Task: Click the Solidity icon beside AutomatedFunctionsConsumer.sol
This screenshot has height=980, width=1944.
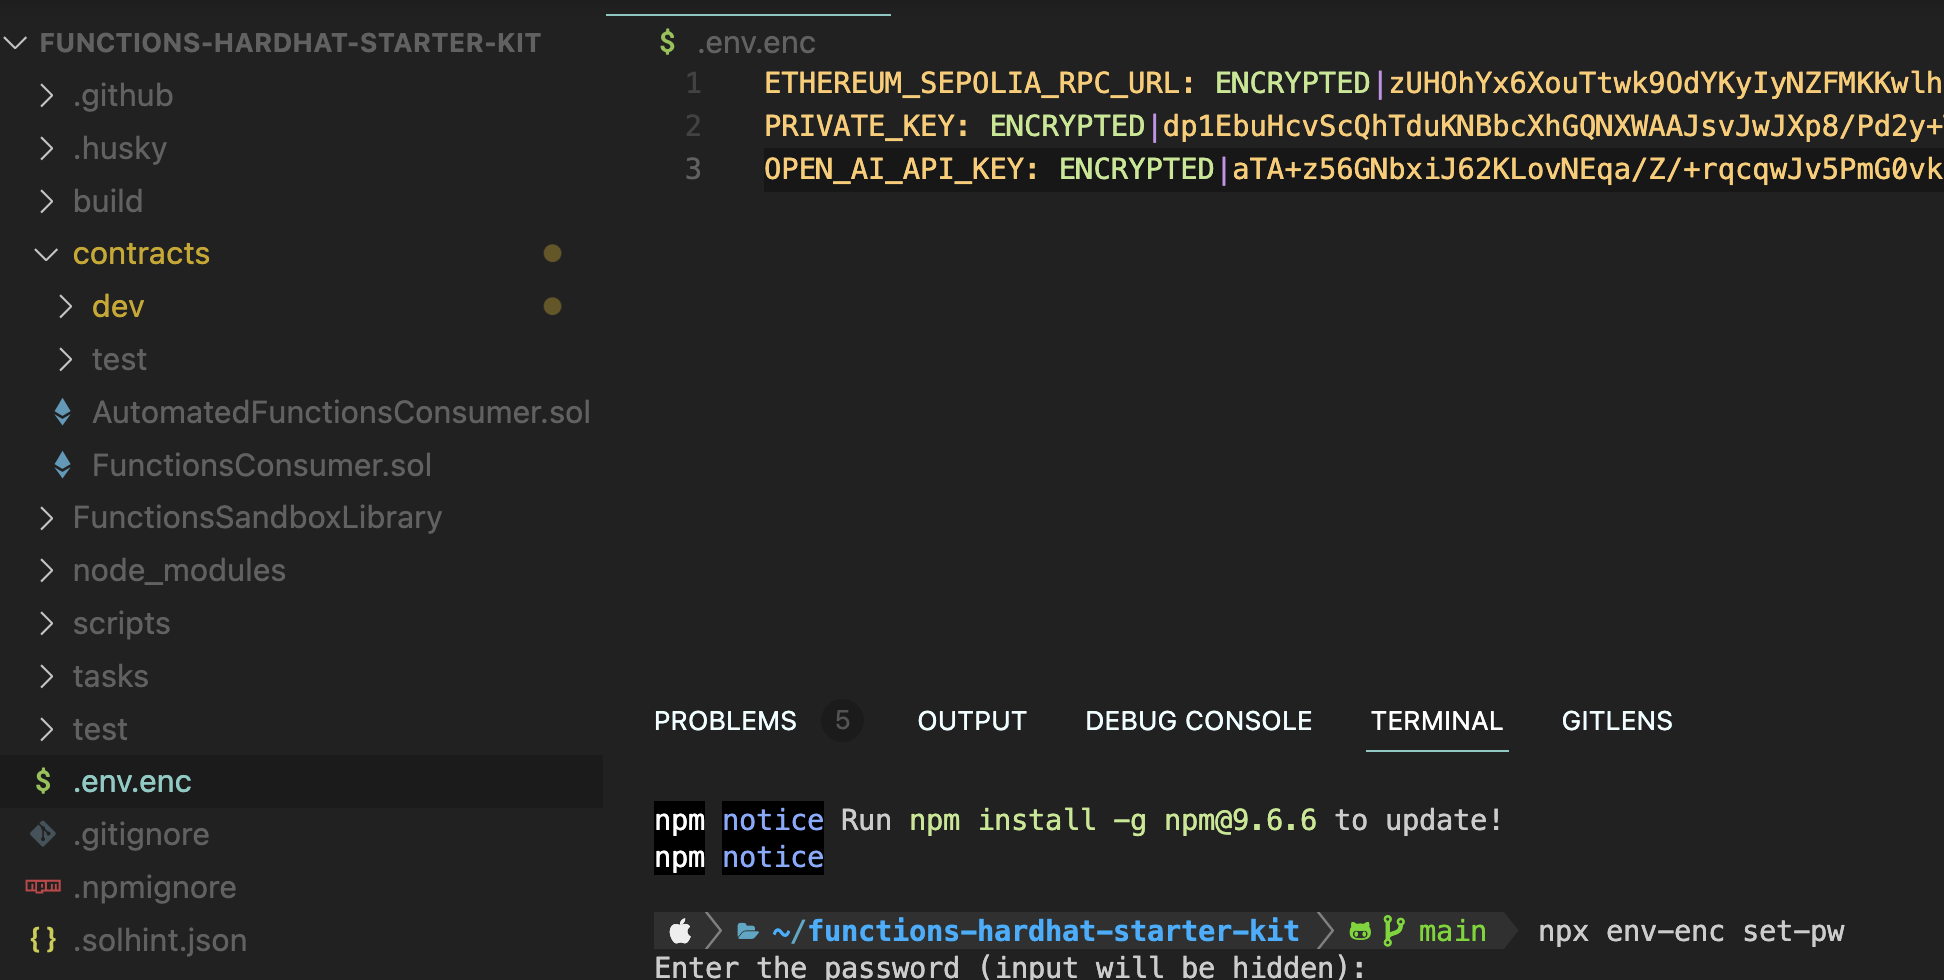Action: click(x=62, y=411)
